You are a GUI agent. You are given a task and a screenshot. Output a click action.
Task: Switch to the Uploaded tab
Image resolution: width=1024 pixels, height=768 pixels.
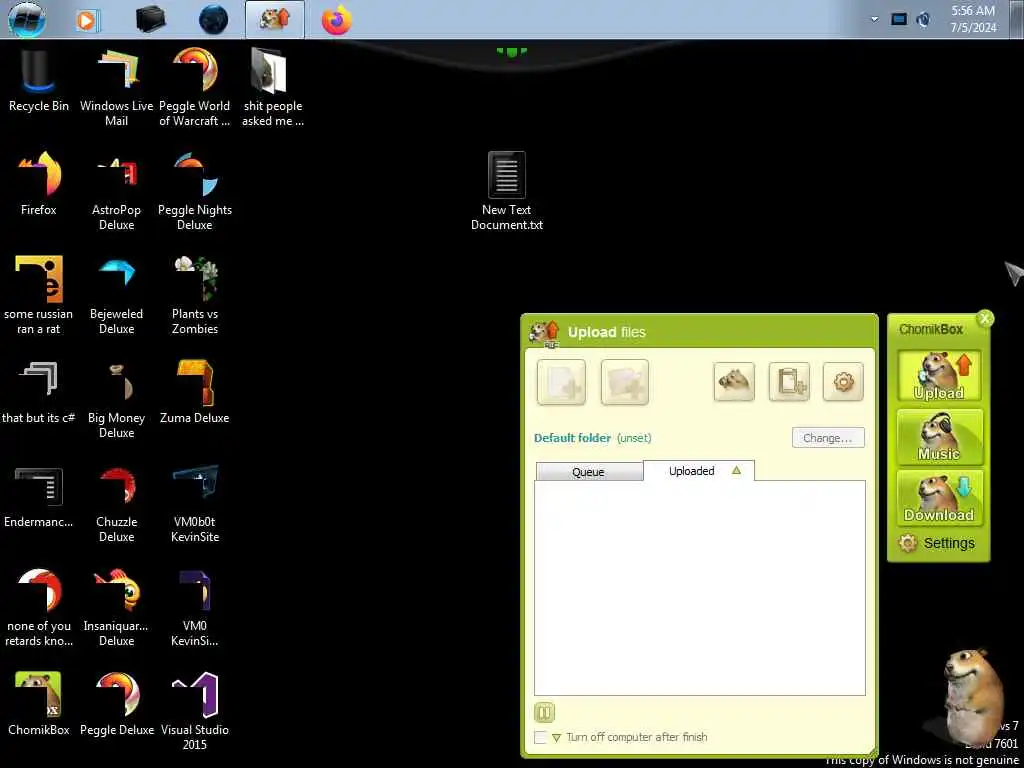click(x=699, y=471)
